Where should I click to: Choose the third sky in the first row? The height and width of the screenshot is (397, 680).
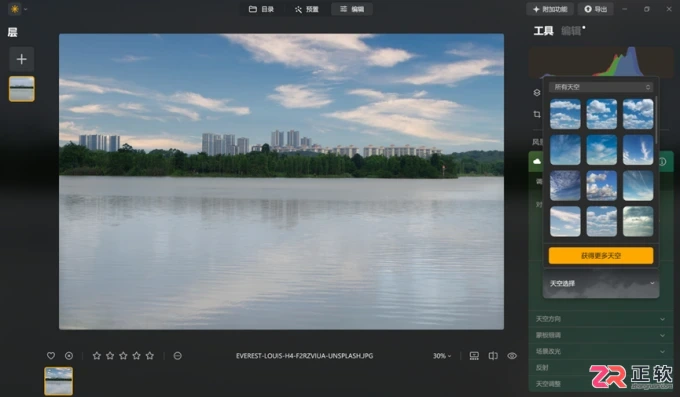tap(638, 114)
